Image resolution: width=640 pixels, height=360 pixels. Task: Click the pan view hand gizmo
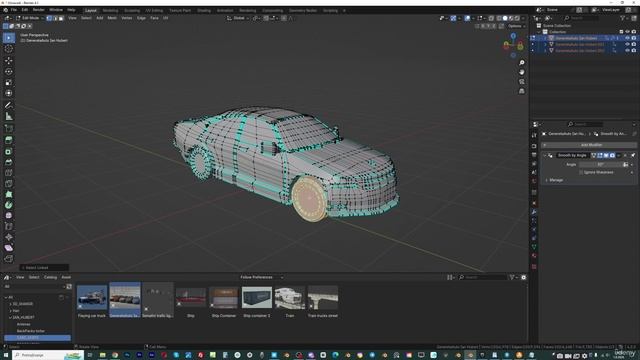click(x=522, y=72)
